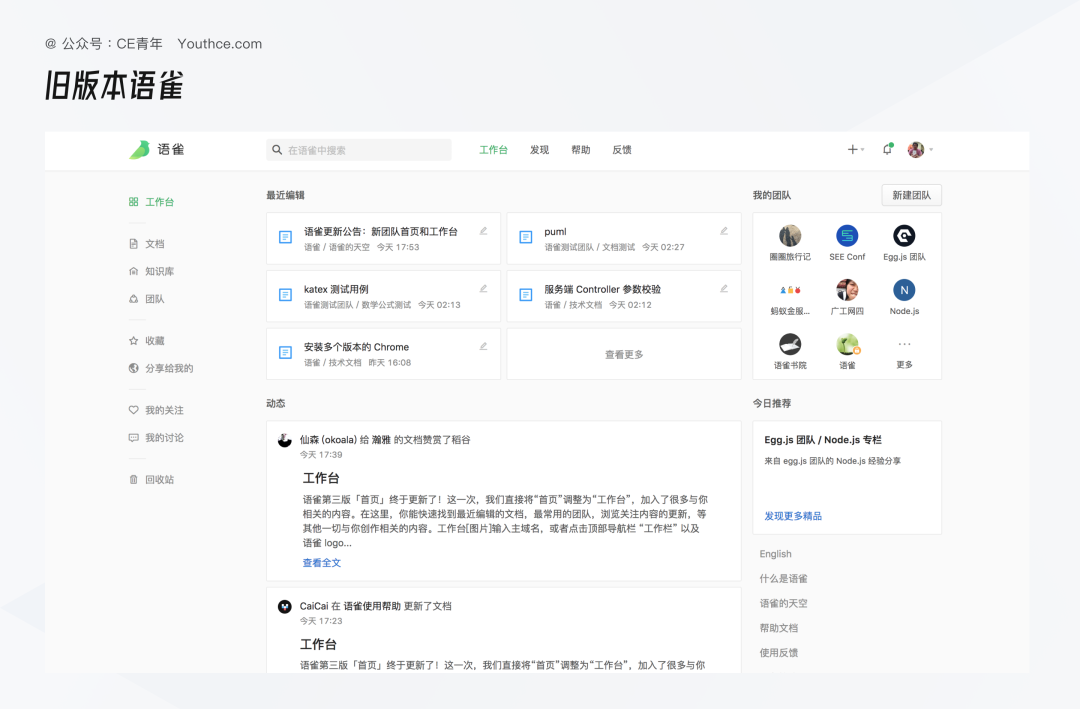The width and height of the screenshot is (1080, 709).
Task: Click 仙森 (okoala) activity avatar
Action: coord(284,440)
